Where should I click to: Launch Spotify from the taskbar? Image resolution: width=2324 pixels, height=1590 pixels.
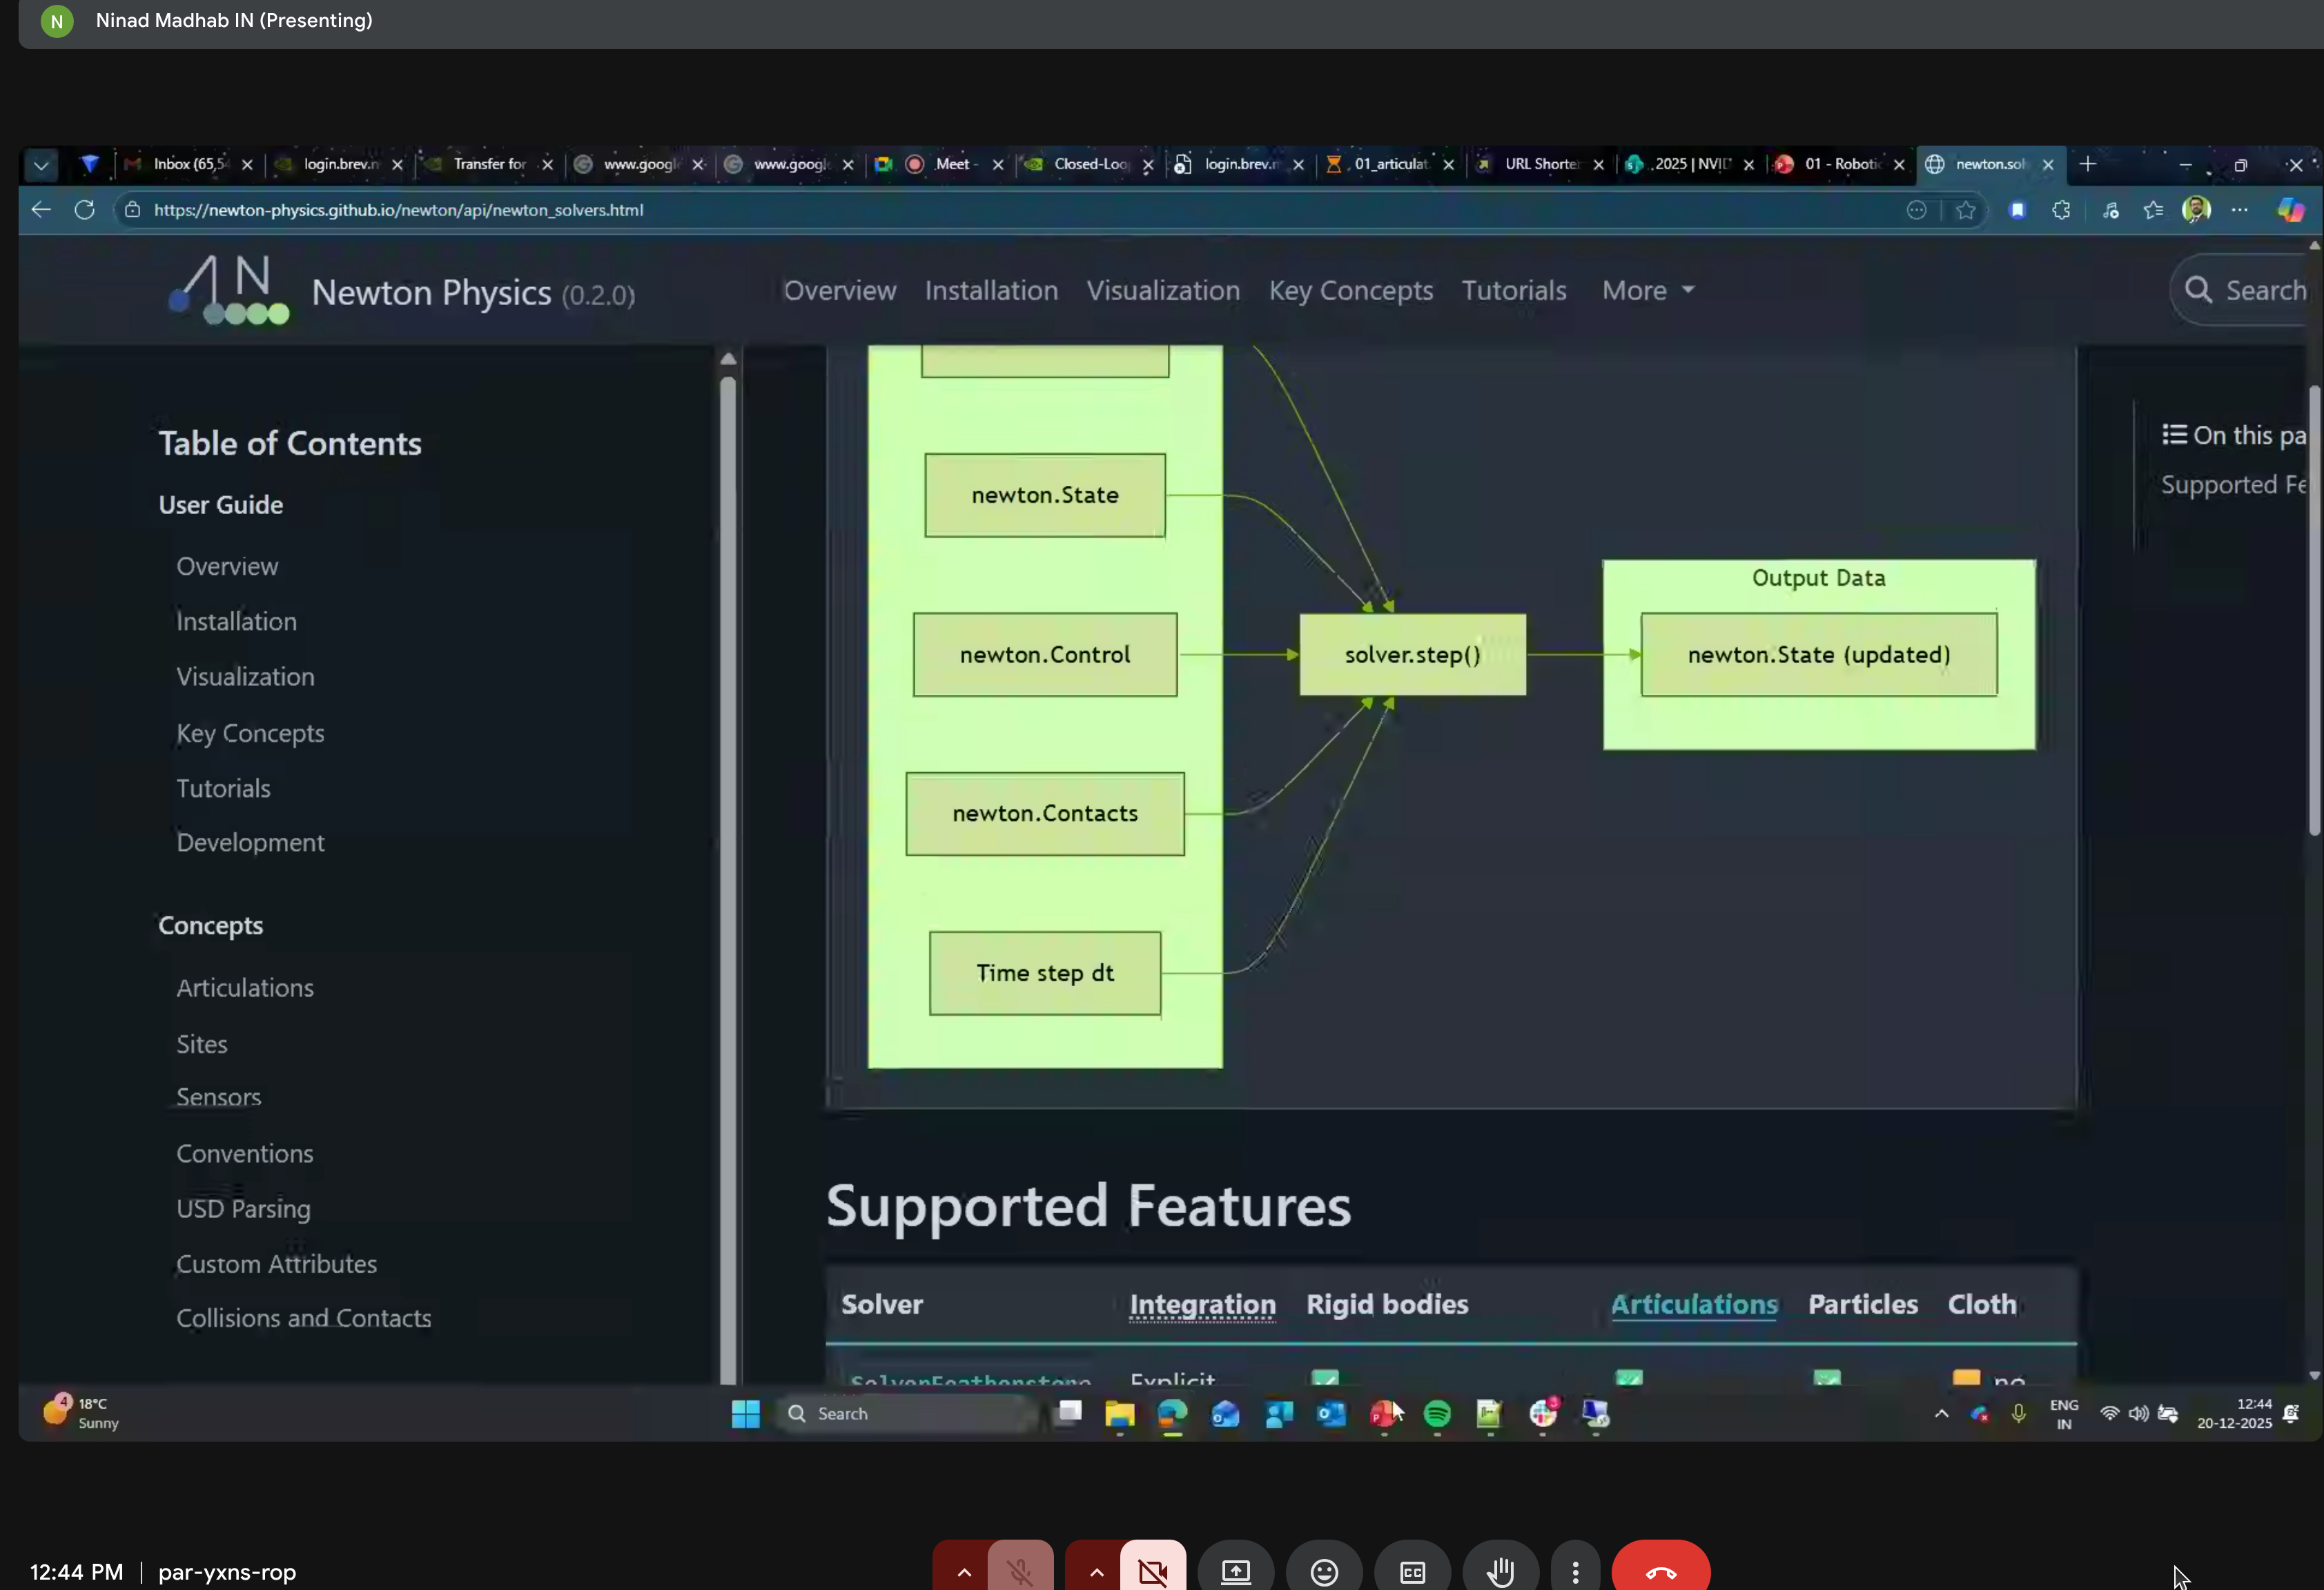coord(1437,1414)
